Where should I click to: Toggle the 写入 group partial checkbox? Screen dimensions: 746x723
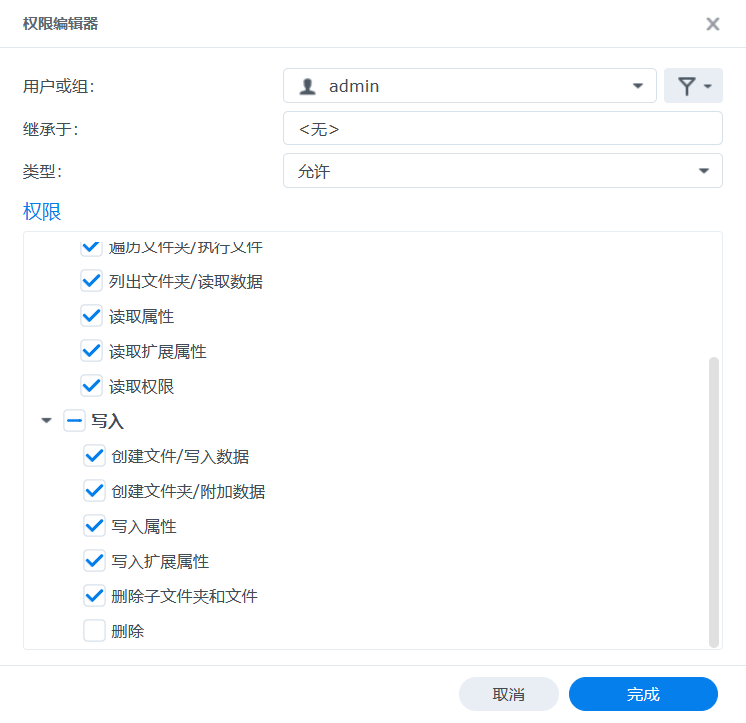pyautogui.click(x=74, y=420)
